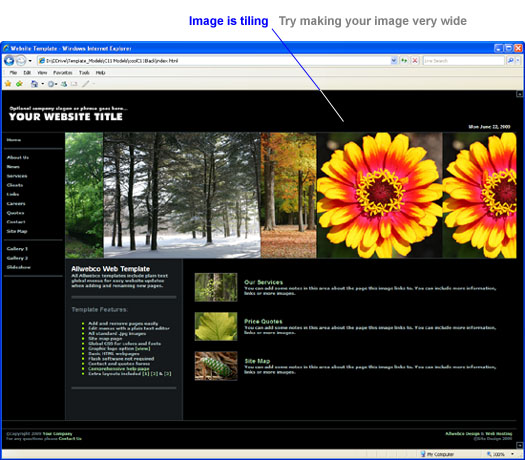Click the YOUR WEBSITE TITLE header text

(x=66, y=117)
